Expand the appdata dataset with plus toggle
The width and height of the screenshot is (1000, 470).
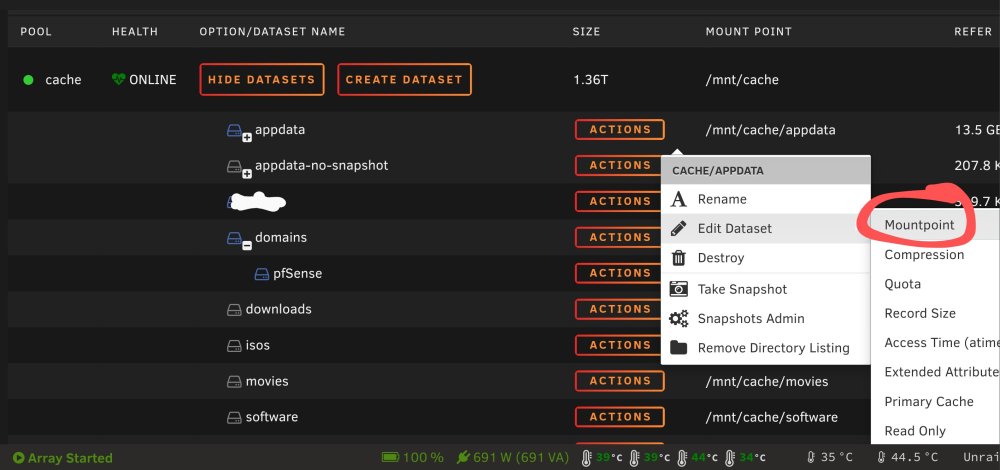(247, 137)
